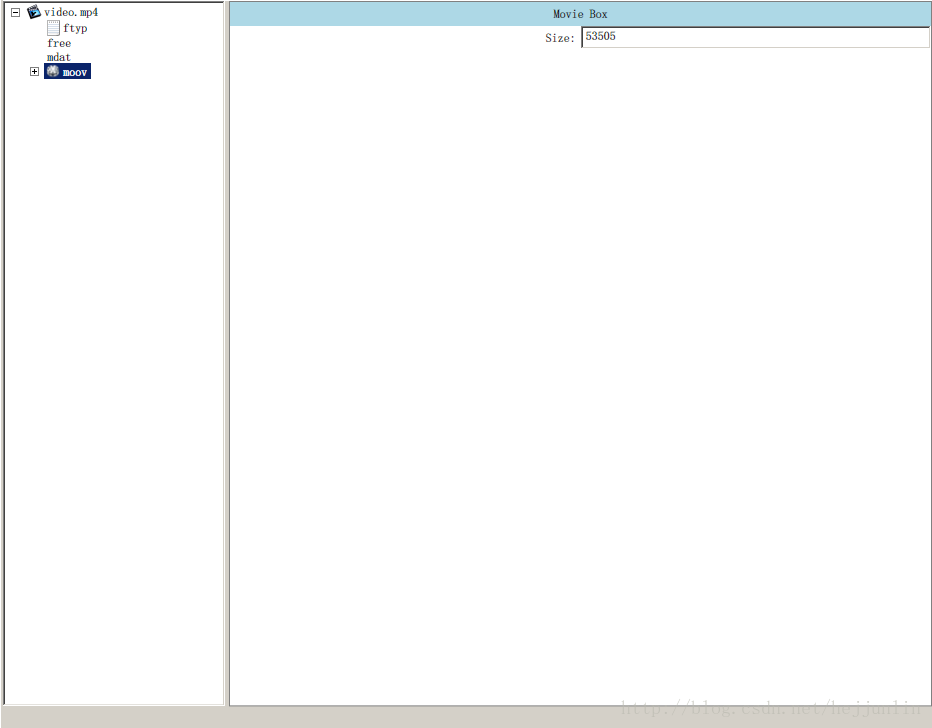Select the video.mp4 root label
Viewport: 932px width, 728px height.
[71, 12]
